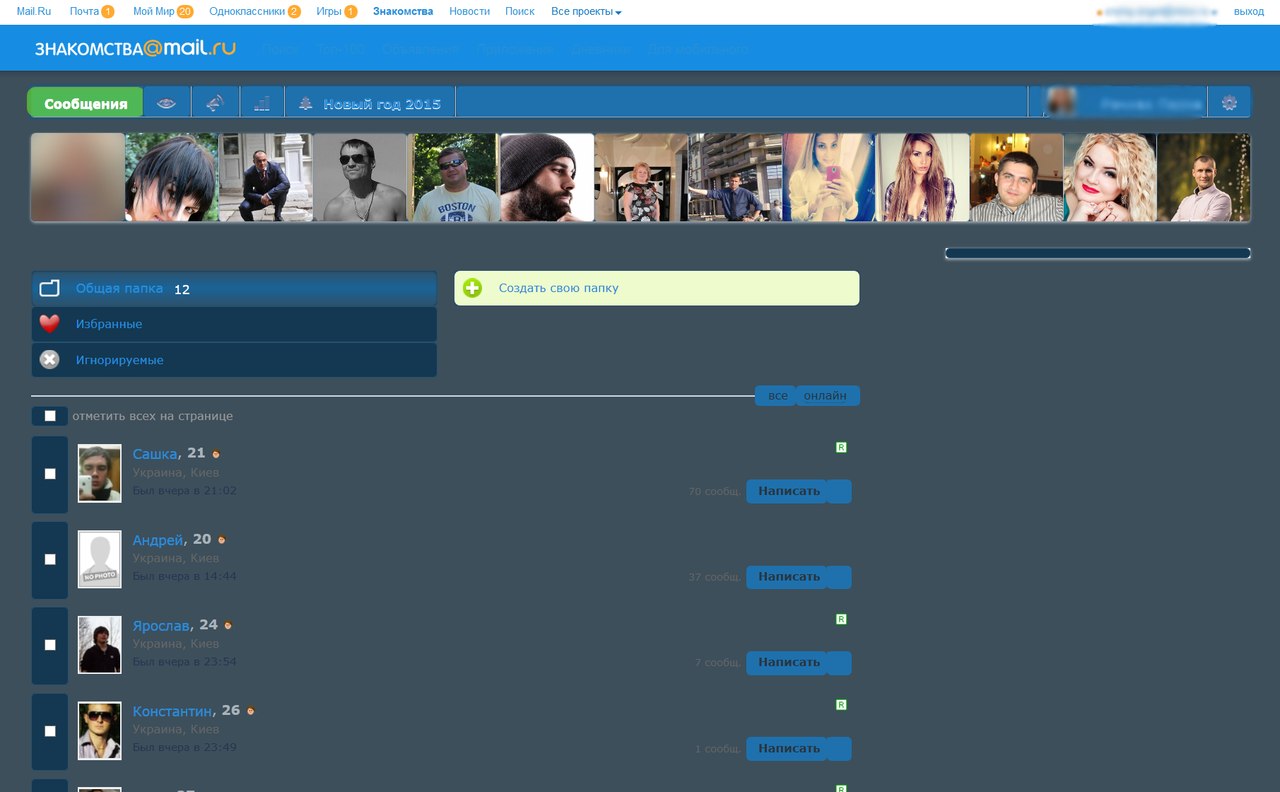Image resolution: width=1280 pixels, height=792 pixels.
Task: Go to Почта in the top bar
Action: pos(84,12)
